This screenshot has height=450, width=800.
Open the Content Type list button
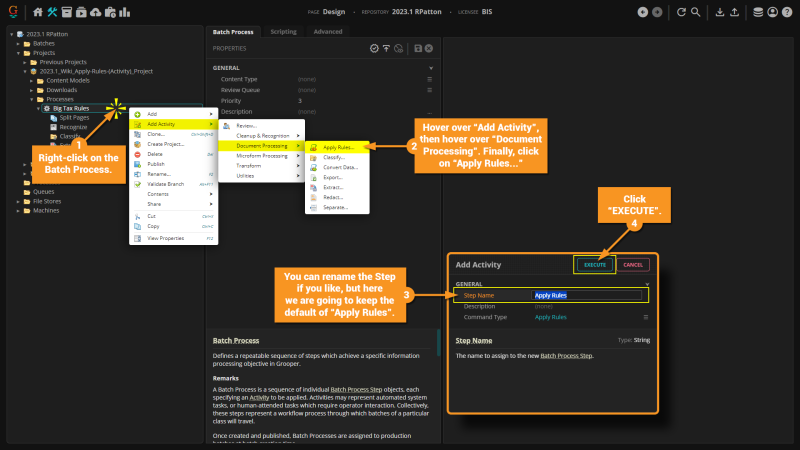[430, 80]
